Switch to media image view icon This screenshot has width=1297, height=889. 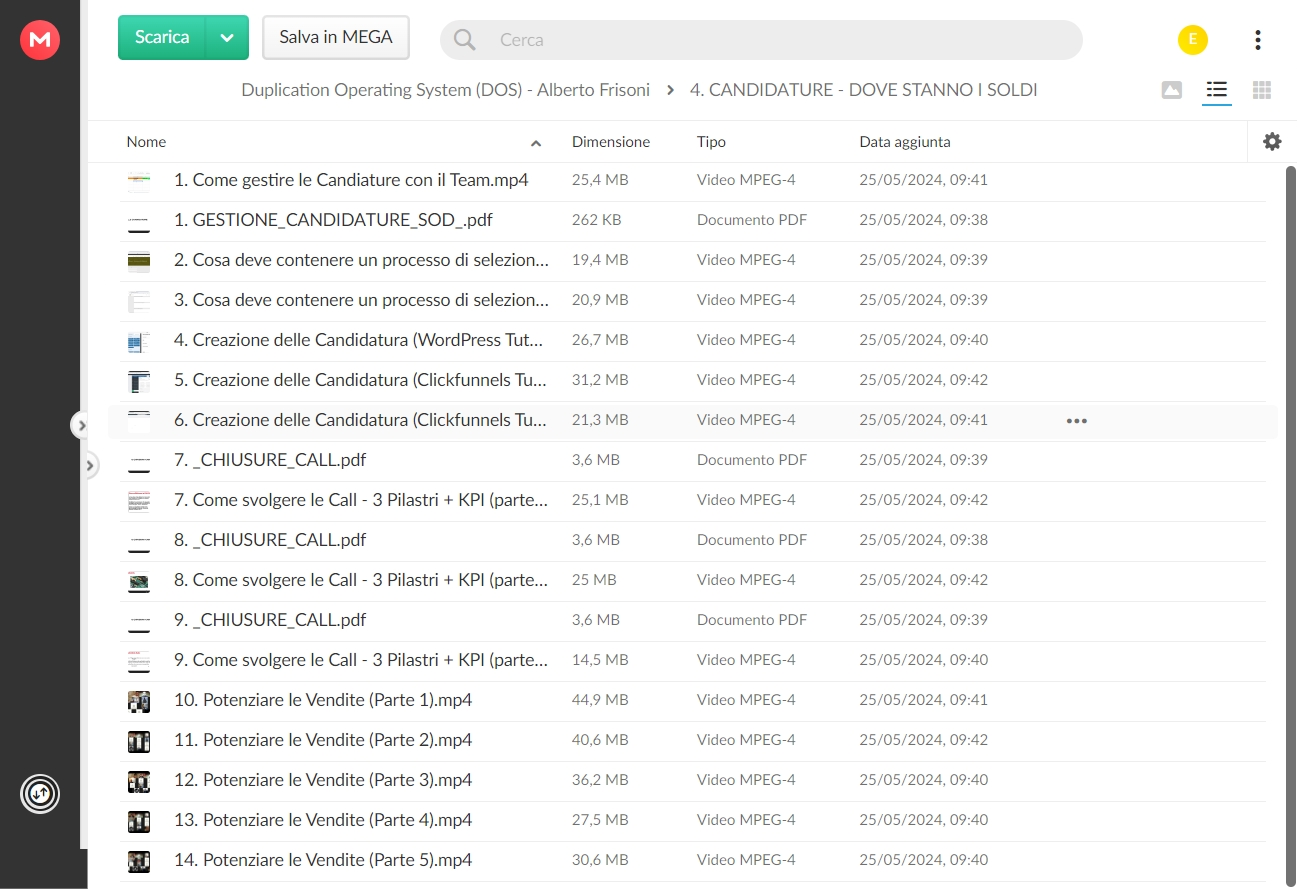[x=1172, y=90]
